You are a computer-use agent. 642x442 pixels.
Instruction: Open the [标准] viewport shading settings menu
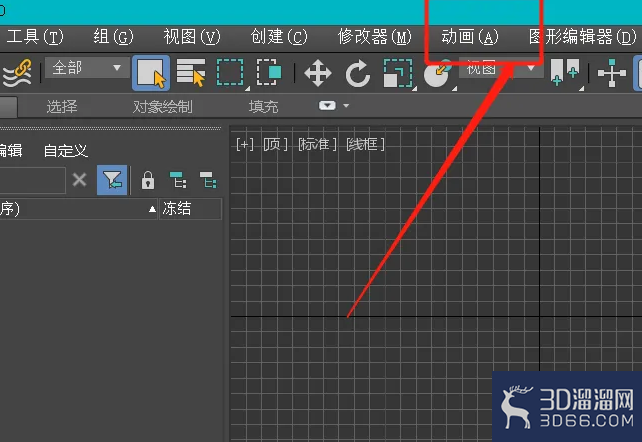(x=316, y=144)
